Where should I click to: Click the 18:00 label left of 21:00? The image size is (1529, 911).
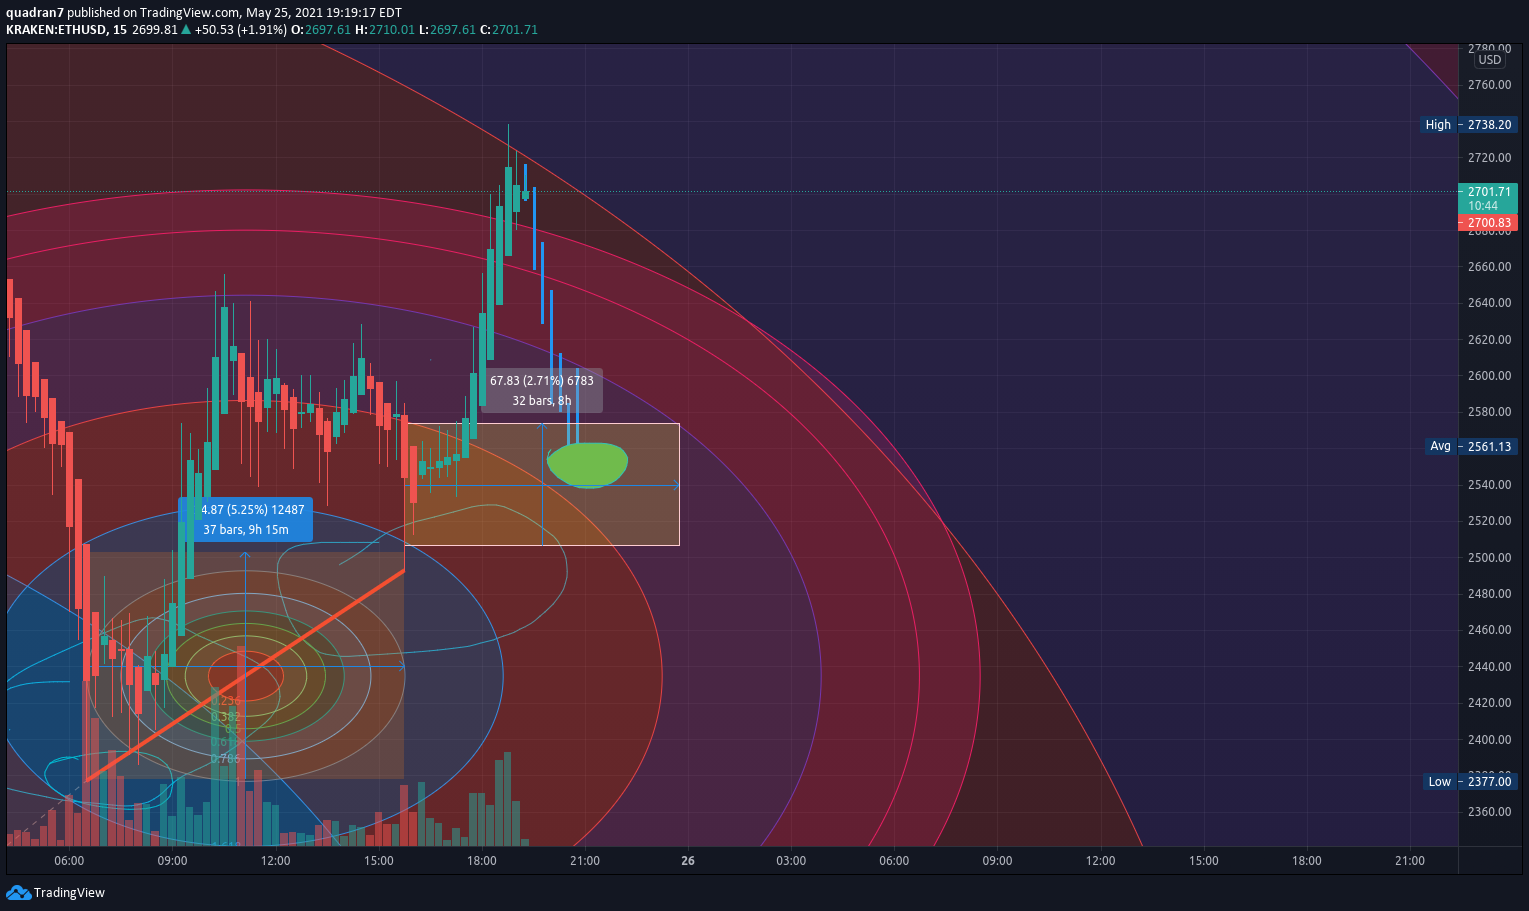482,860
